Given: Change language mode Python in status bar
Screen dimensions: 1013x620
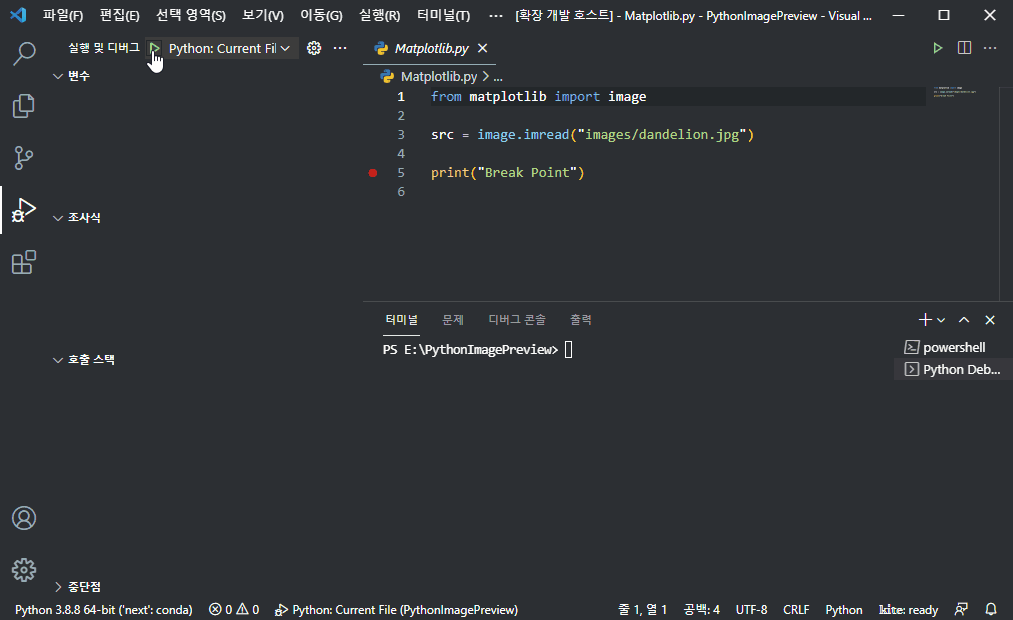Looking at the screenshot, I should click(844, 610).
